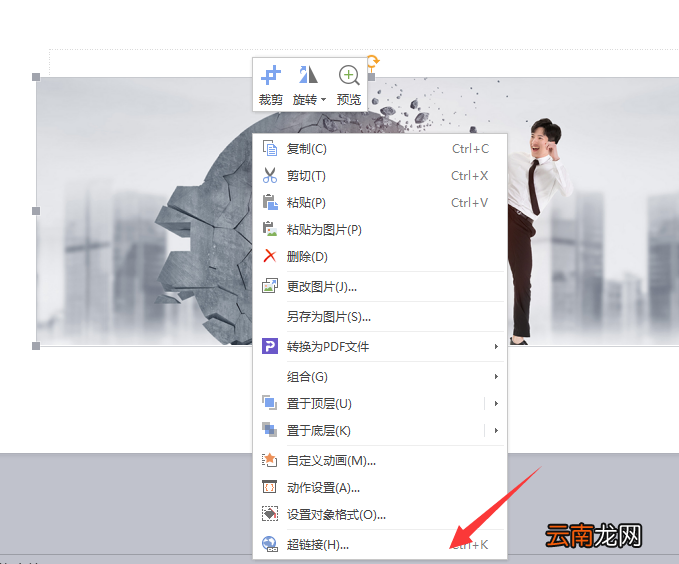Image resolution: width=679 pixels, height=564 pixels.
Task: Click the scissors icon beside 剪切(T)
Action: [x=270, y=175]
